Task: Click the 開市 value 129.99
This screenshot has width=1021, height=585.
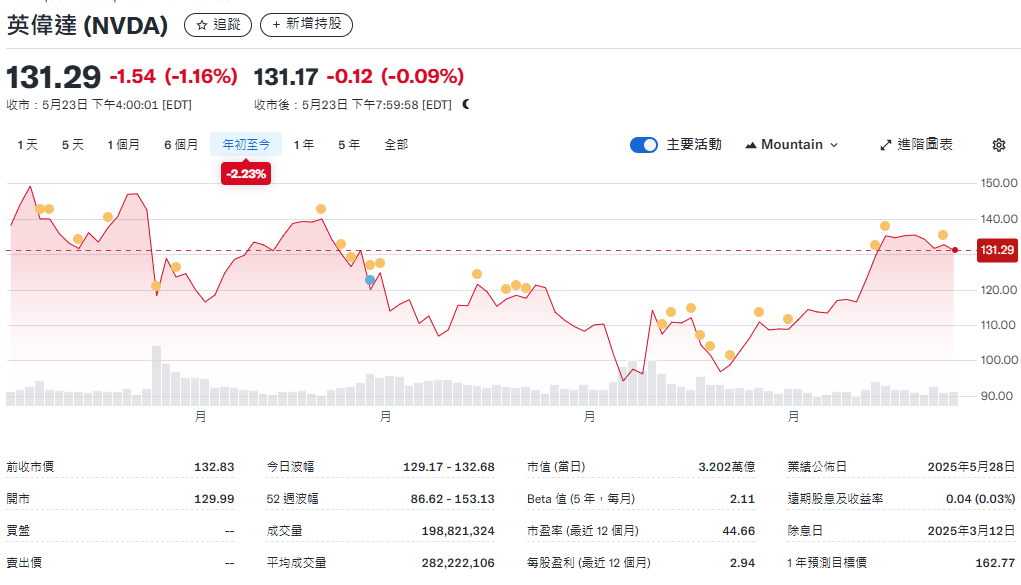Action: 214,499
